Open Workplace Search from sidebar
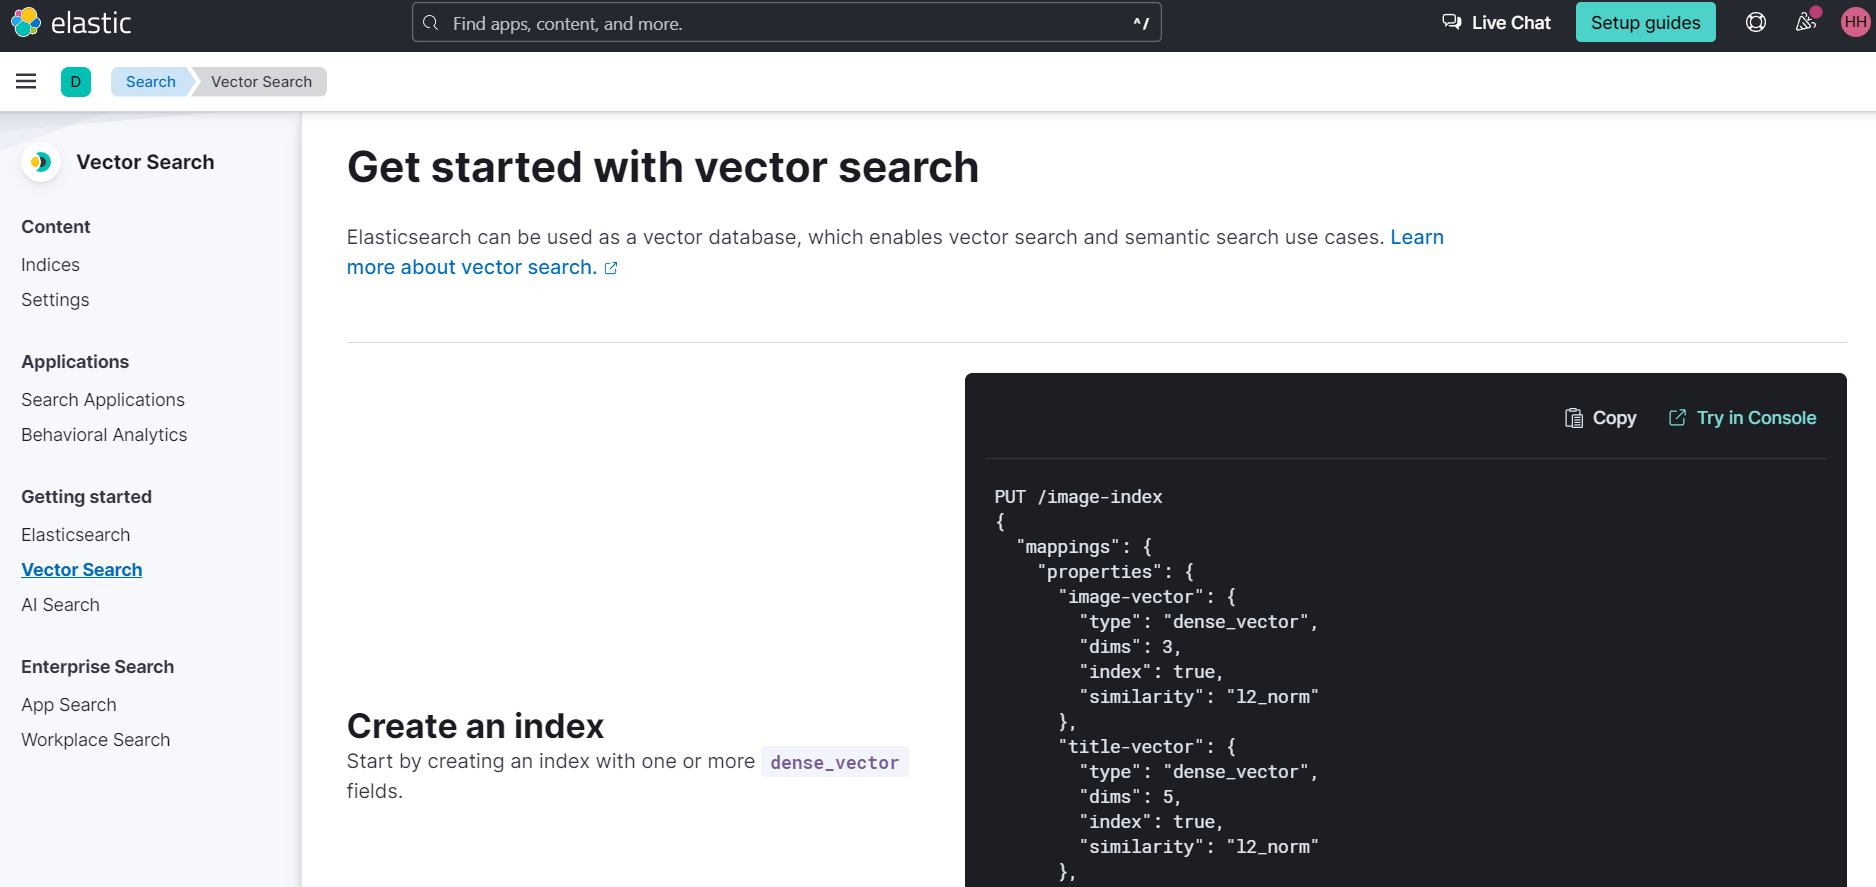 tap(96, 740)
